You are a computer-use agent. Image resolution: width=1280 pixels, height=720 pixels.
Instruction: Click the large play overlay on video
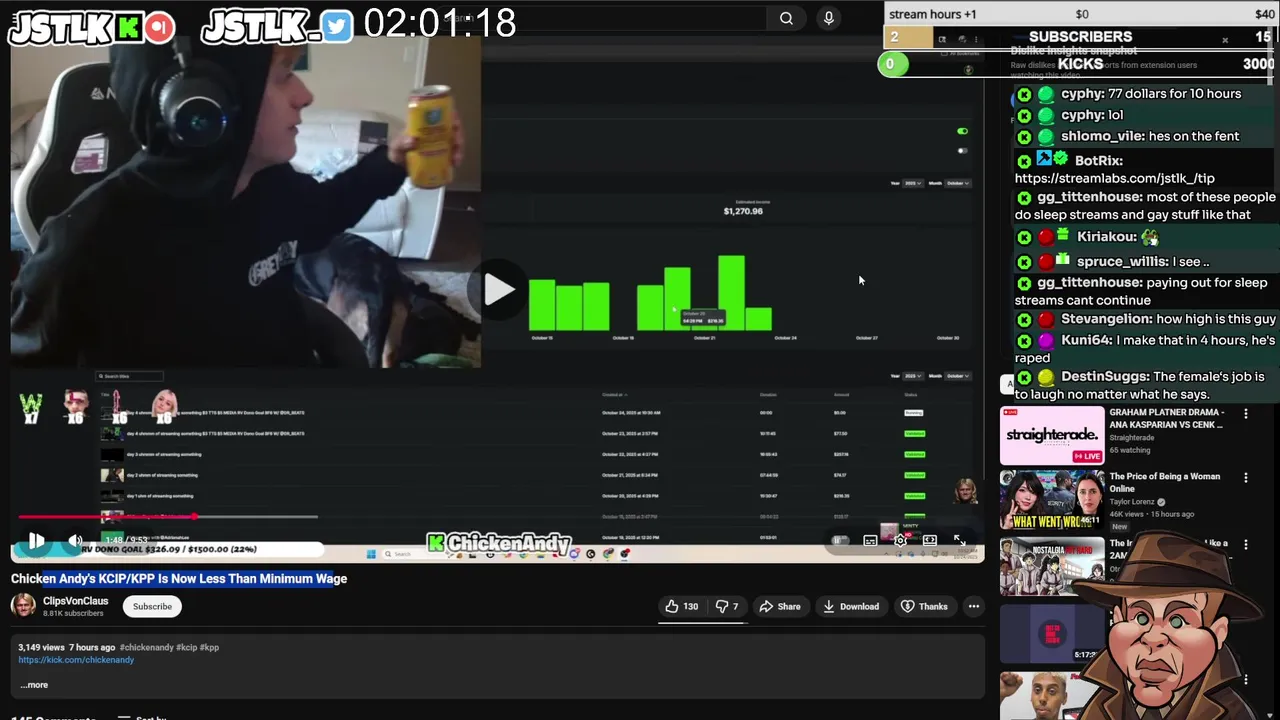(499, 290)
